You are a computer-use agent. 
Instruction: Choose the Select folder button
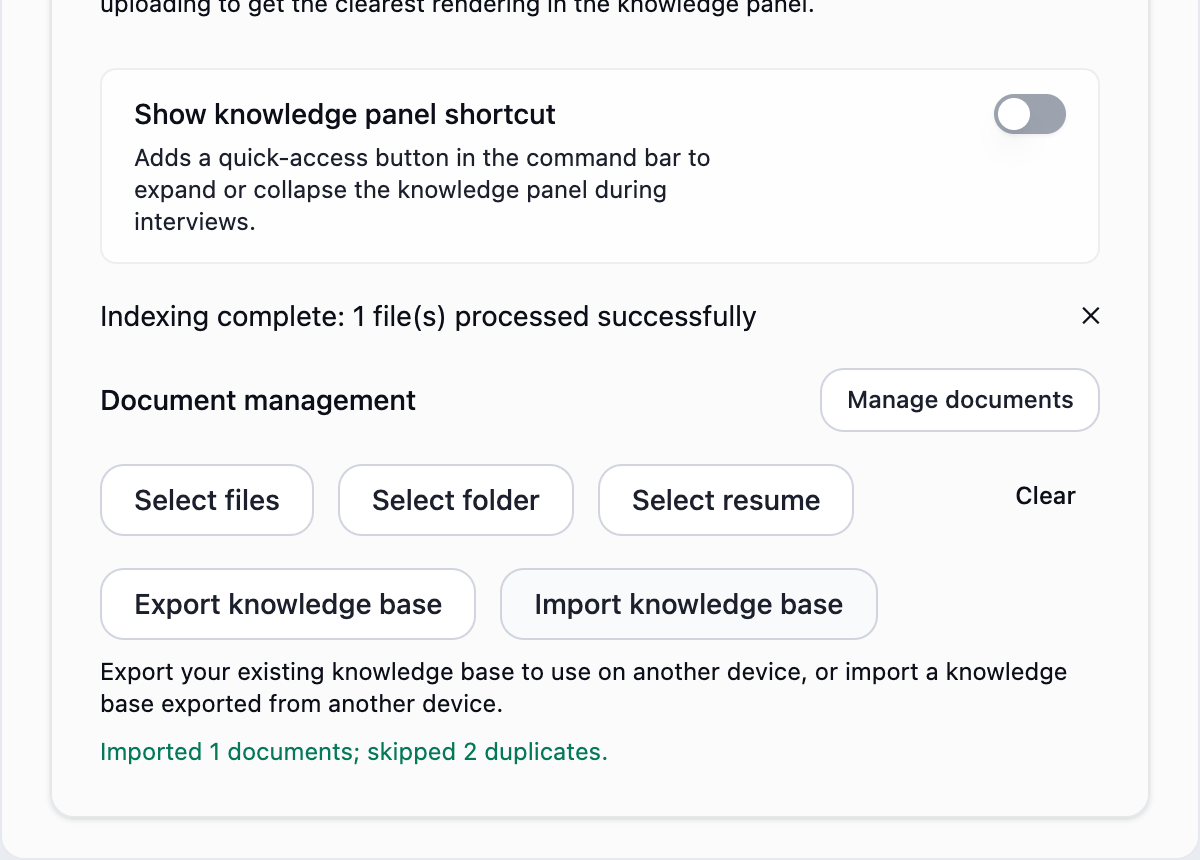click(456, 500)
